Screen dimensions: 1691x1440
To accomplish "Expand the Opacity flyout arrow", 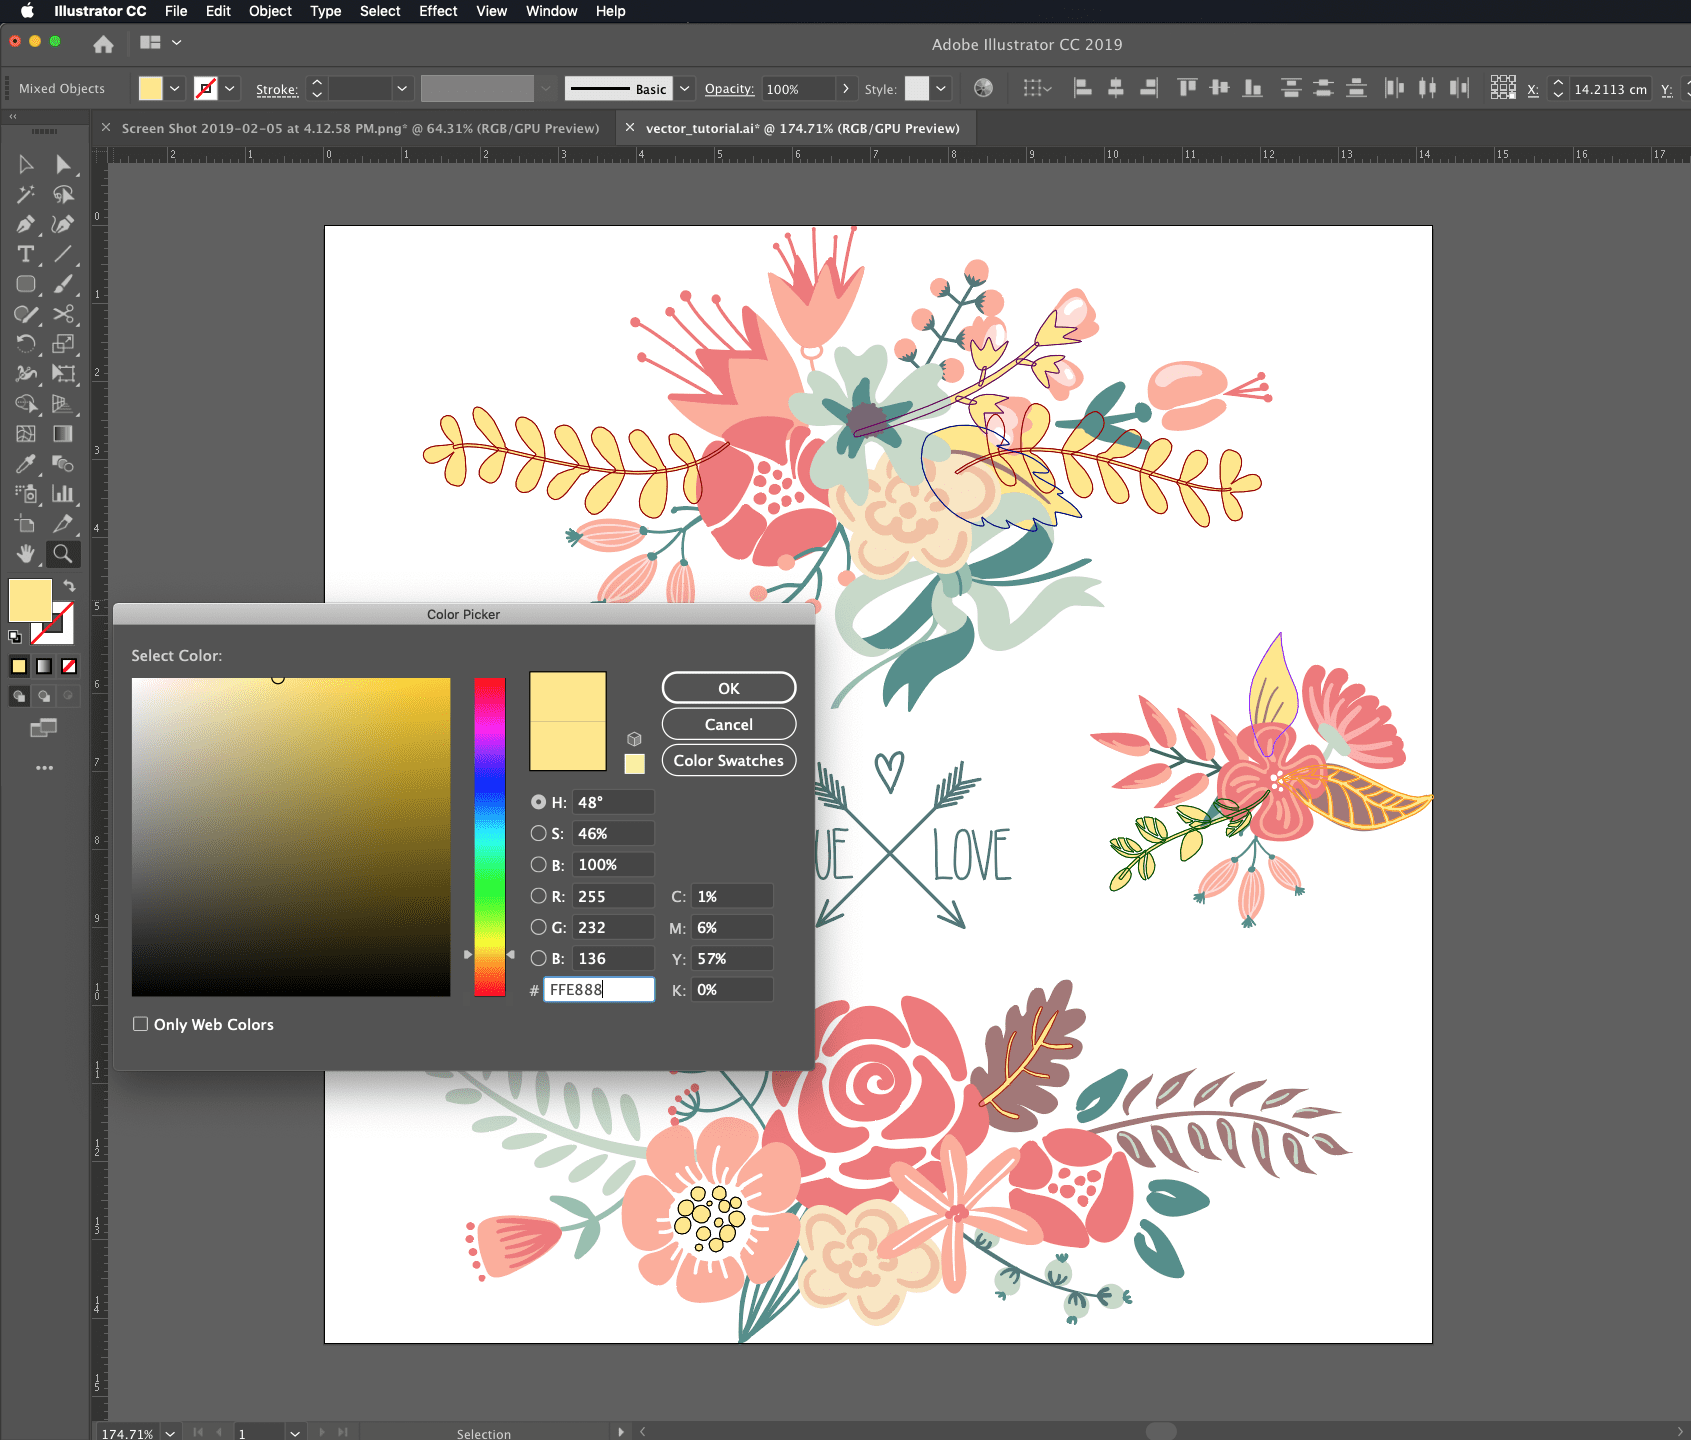I will click(x=846, y=89).
